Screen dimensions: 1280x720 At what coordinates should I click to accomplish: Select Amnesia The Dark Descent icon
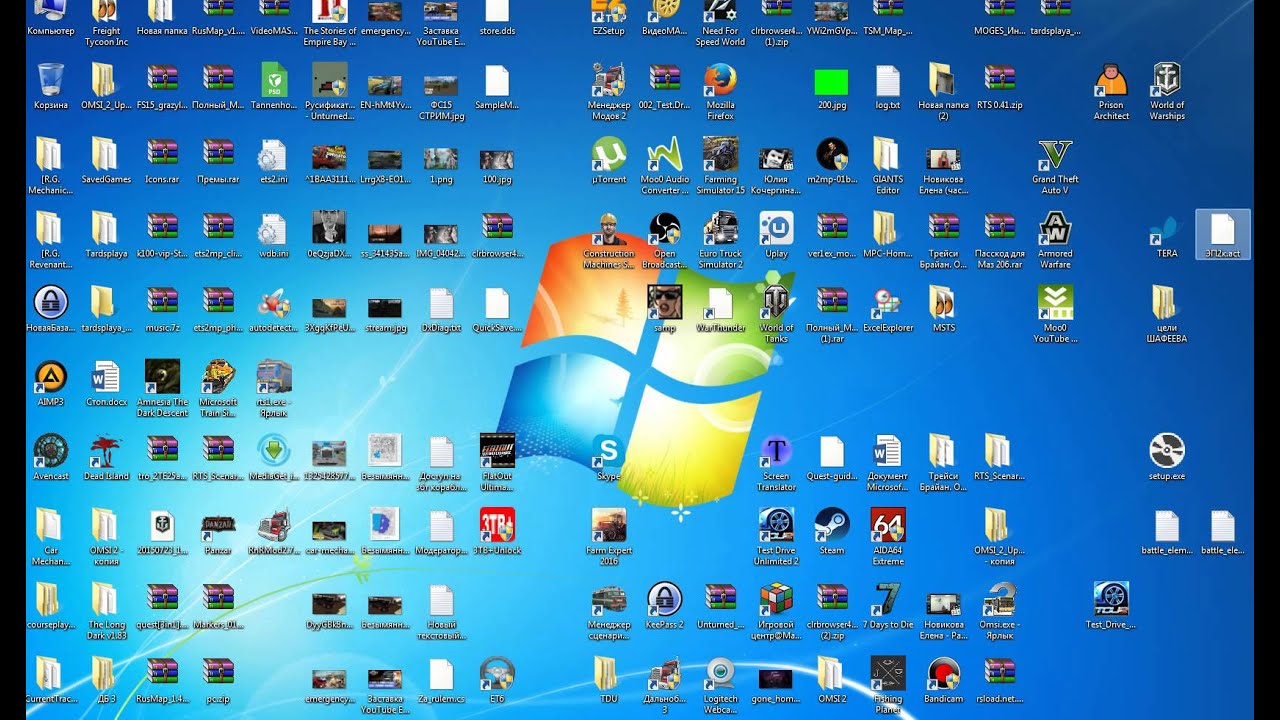(162, 388)
